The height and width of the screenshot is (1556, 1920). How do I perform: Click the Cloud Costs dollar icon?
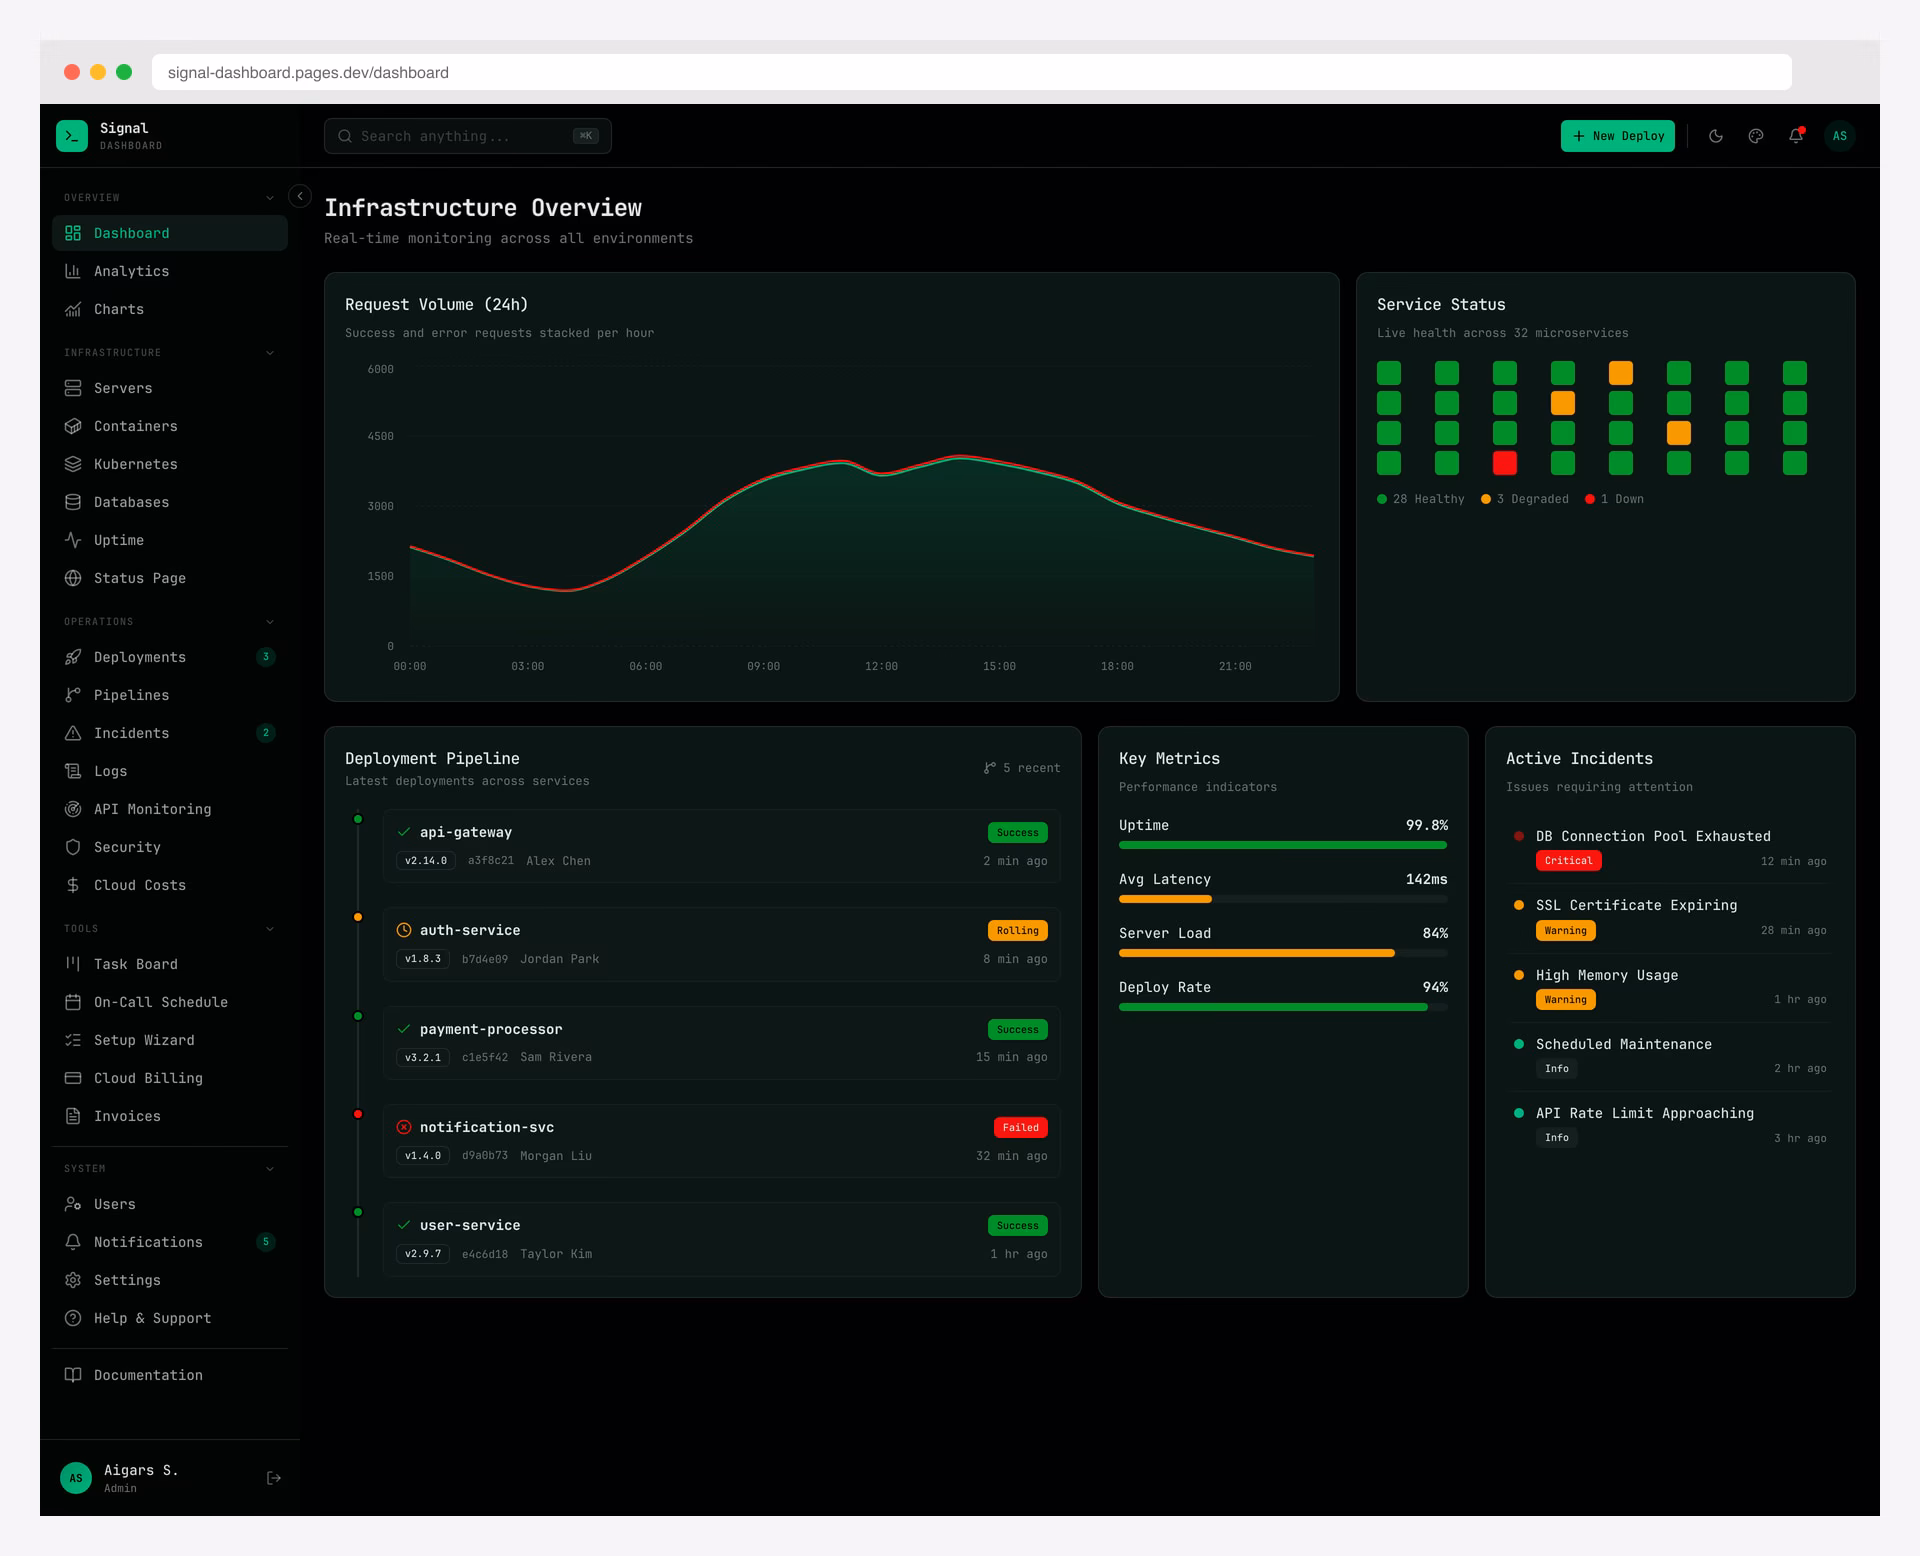[x=73, y=885]
